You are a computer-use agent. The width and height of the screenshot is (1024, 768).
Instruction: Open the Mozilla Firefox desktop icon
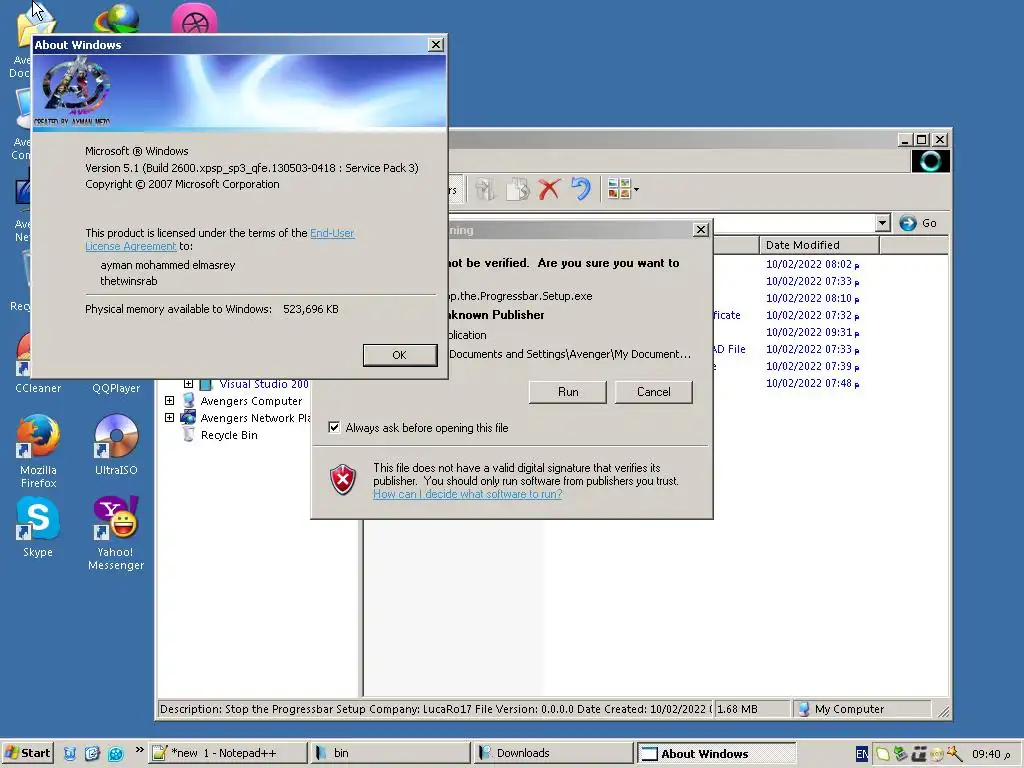(38, 451)
